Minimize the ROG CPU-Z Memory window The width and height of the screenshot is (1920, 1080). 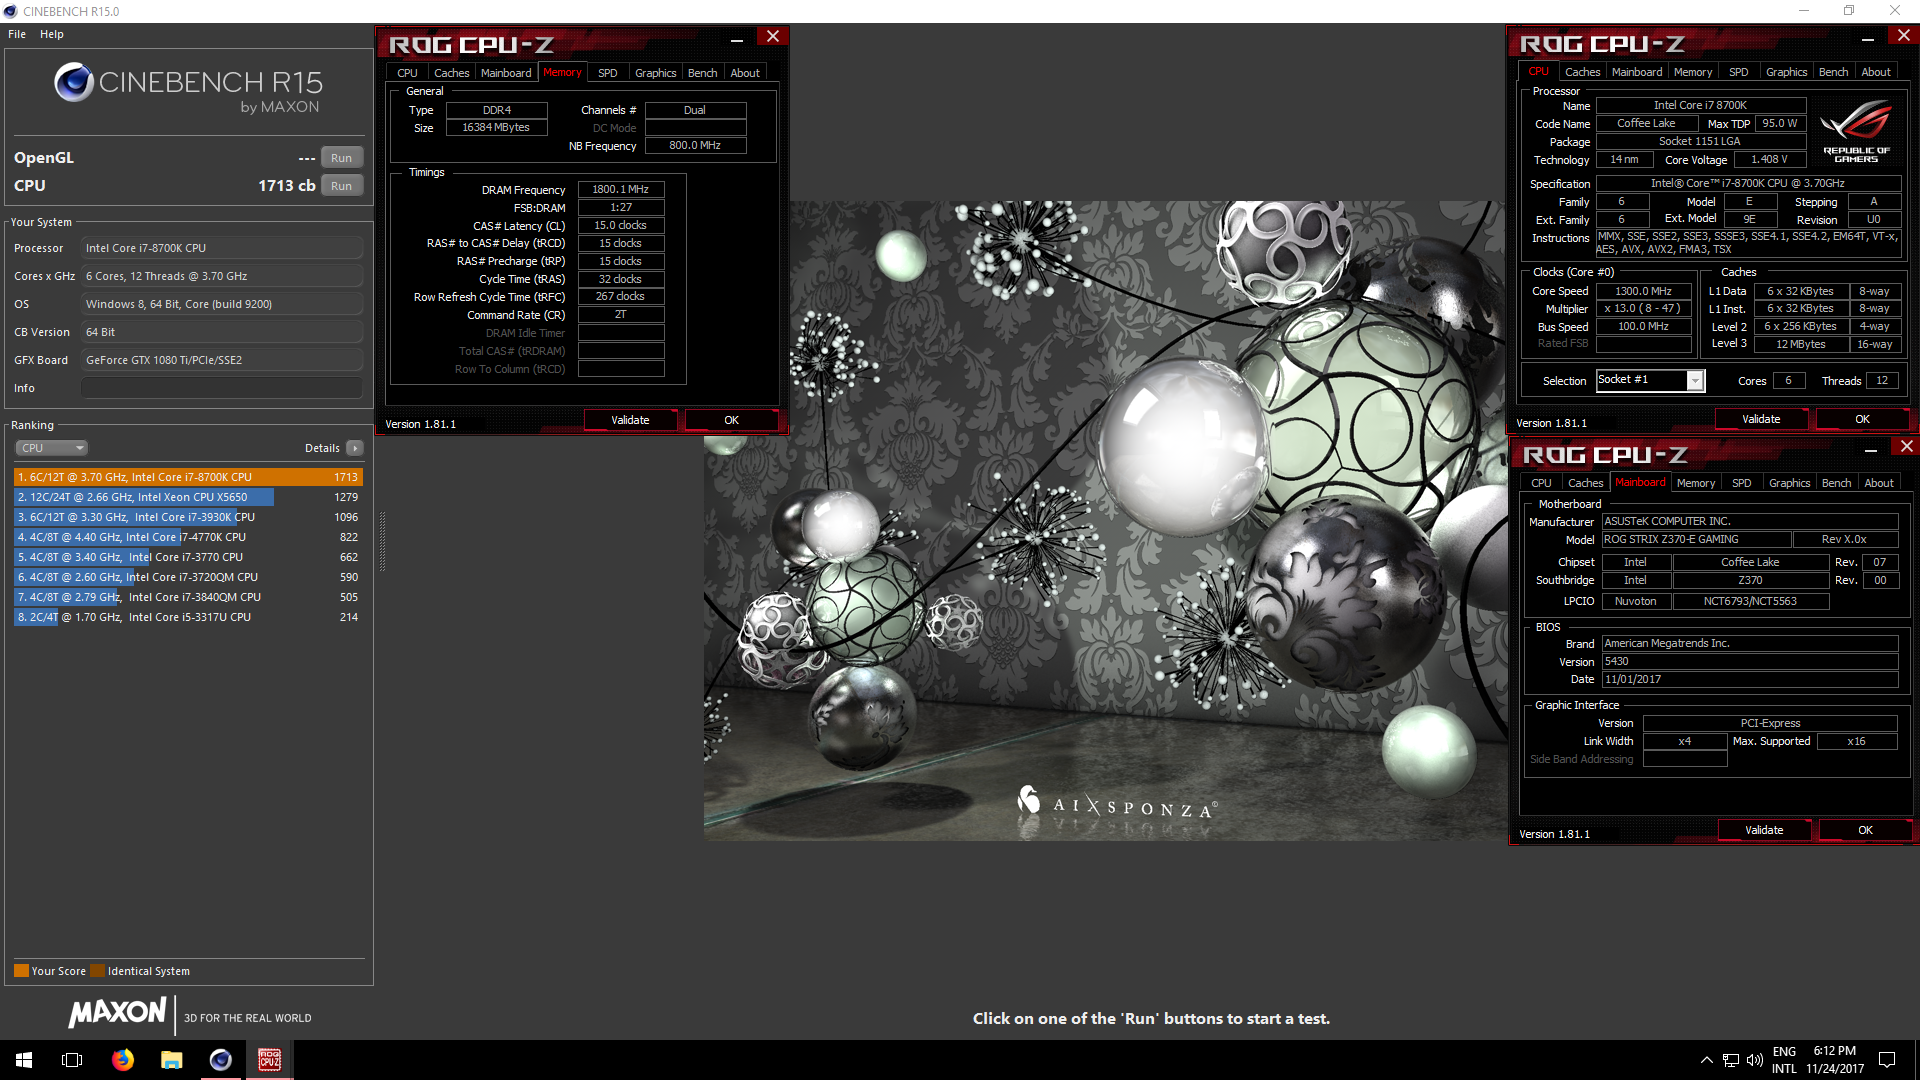point(737,38)
